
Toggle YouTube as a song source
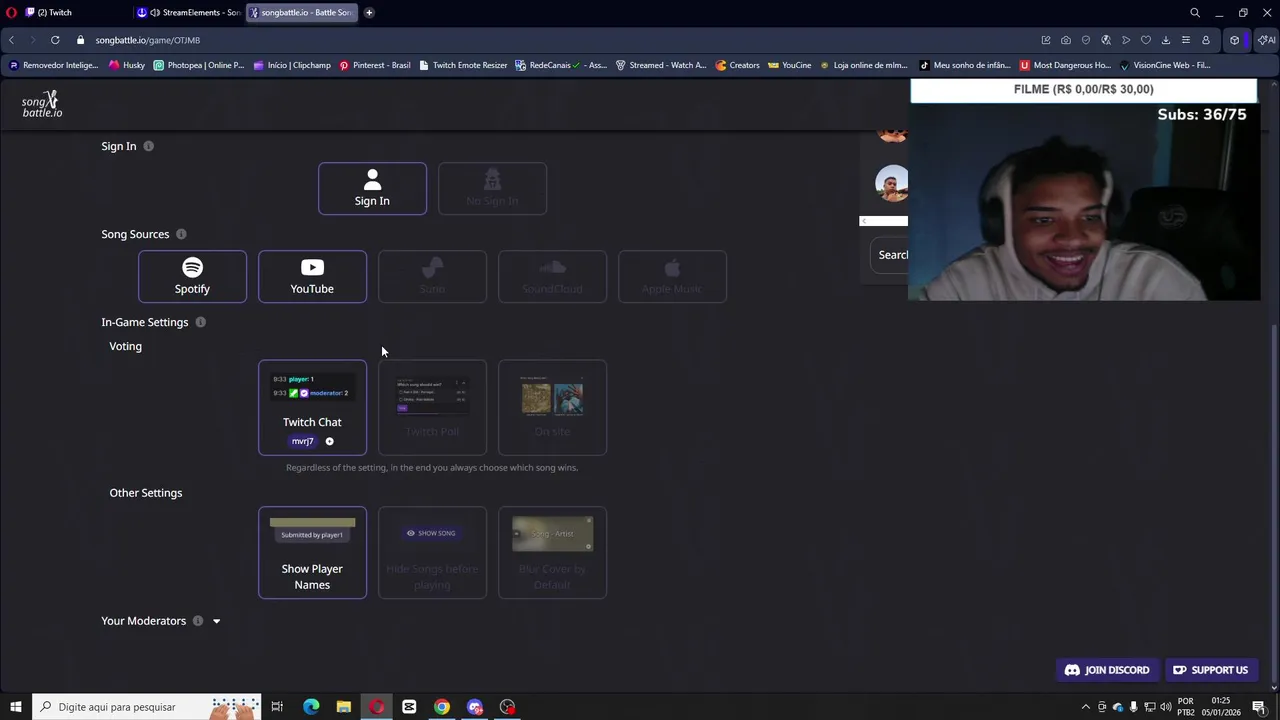point(312,276)
